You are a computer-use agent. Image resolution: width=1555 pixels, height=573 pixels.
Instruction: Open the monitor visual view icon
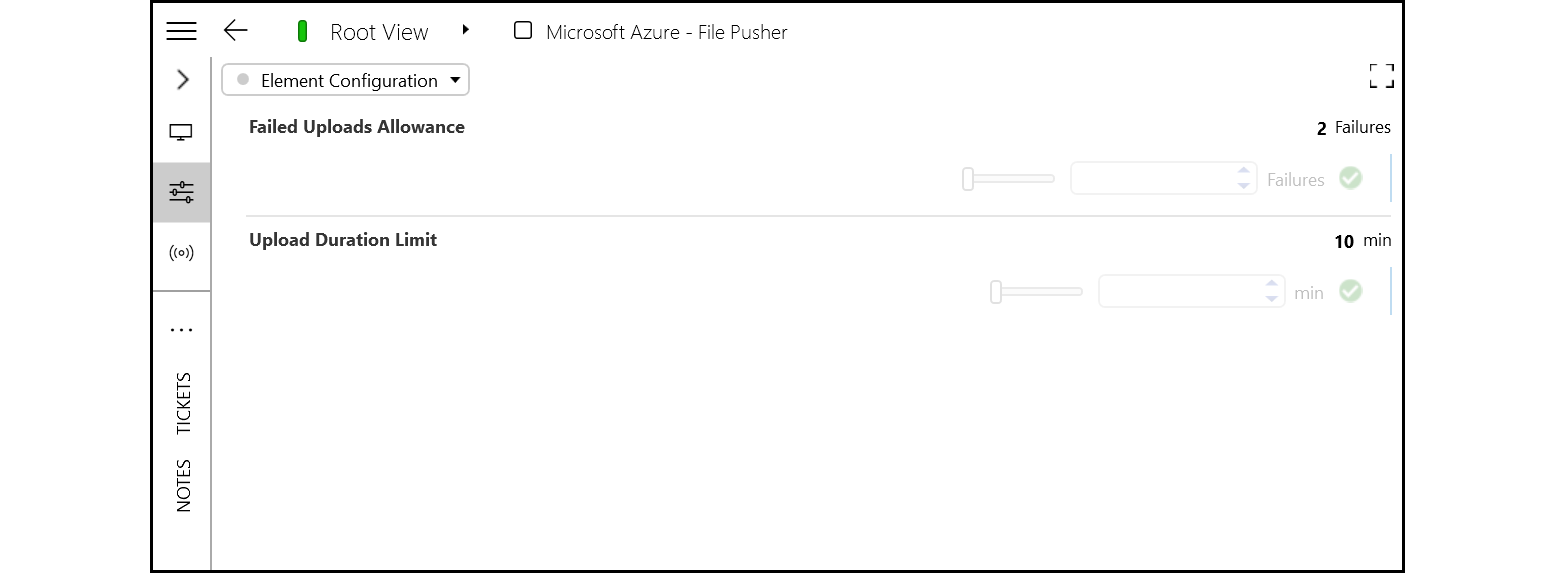(x=181, y=133)
